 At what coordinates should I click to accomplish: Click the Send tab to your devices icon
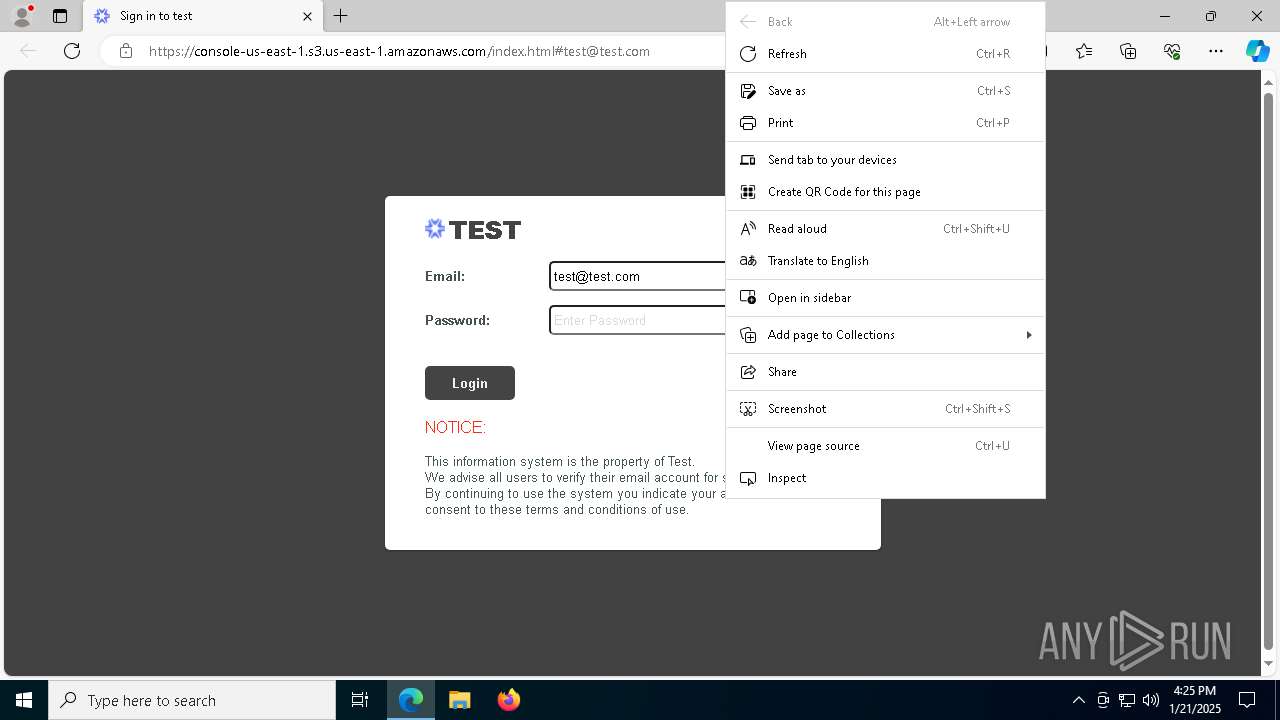(x=747, y=160)
